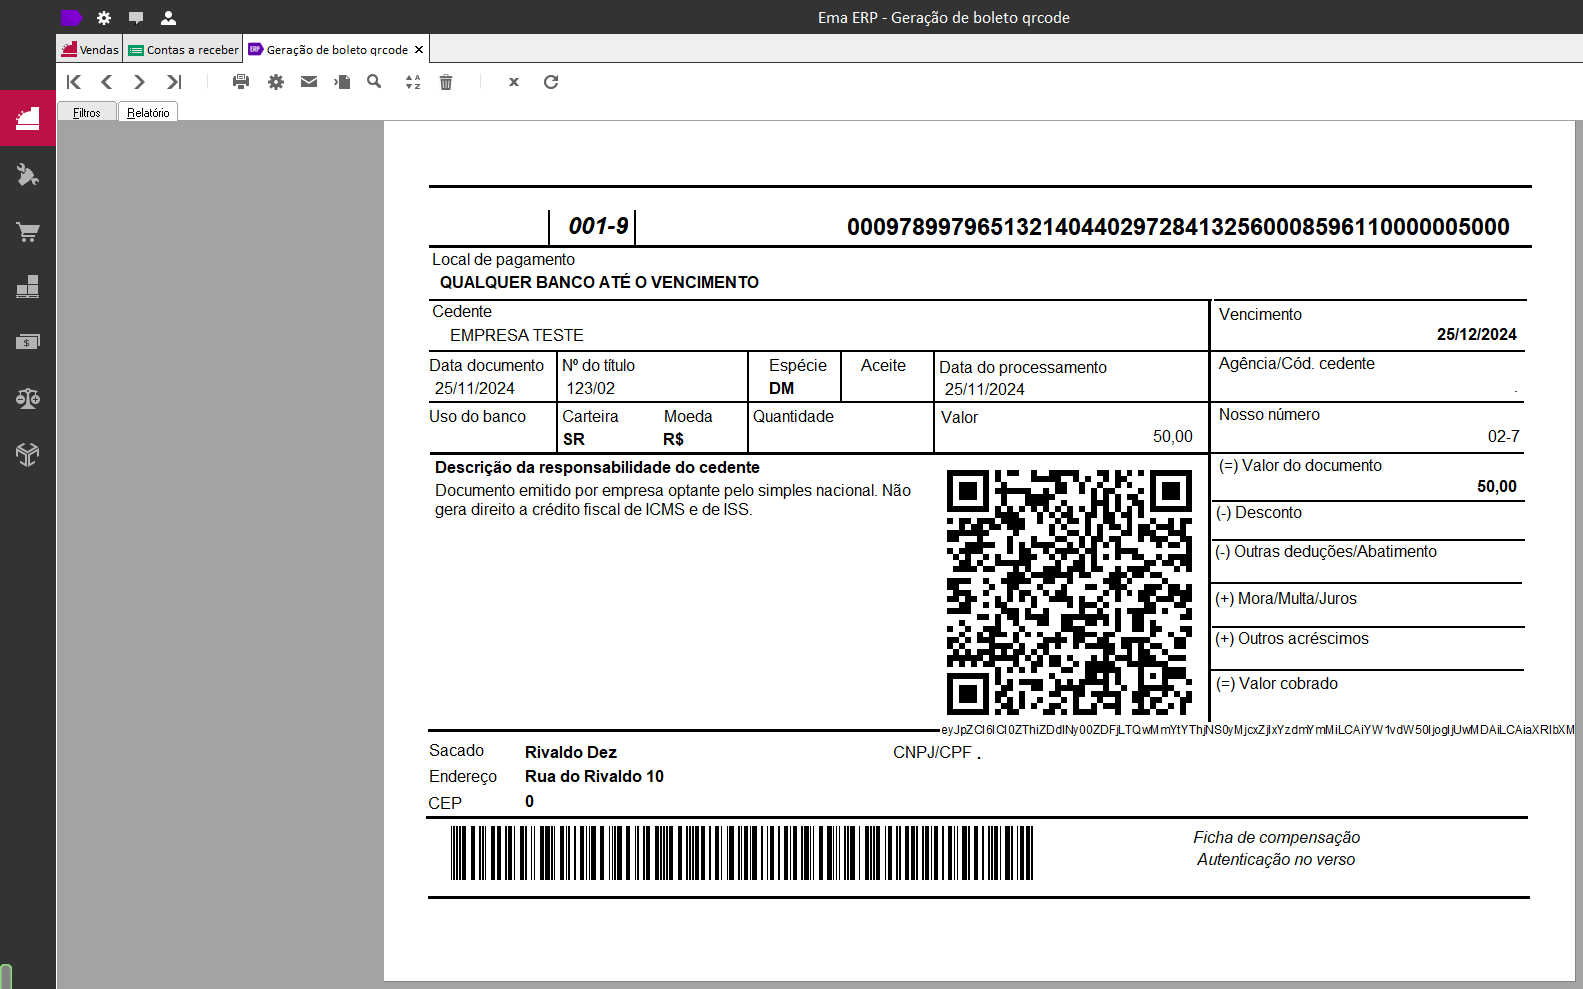Switch to the Vendas tab
This screenshot has height=989, width=1583.
[90, 49]
